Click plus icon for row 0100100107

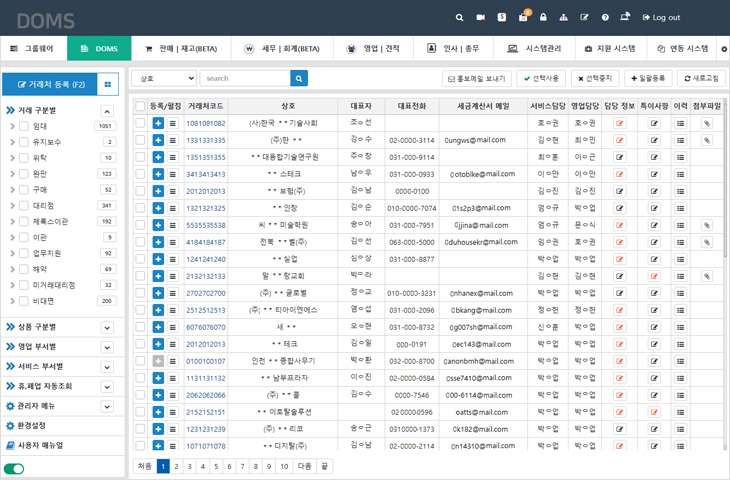click(158, 361)
